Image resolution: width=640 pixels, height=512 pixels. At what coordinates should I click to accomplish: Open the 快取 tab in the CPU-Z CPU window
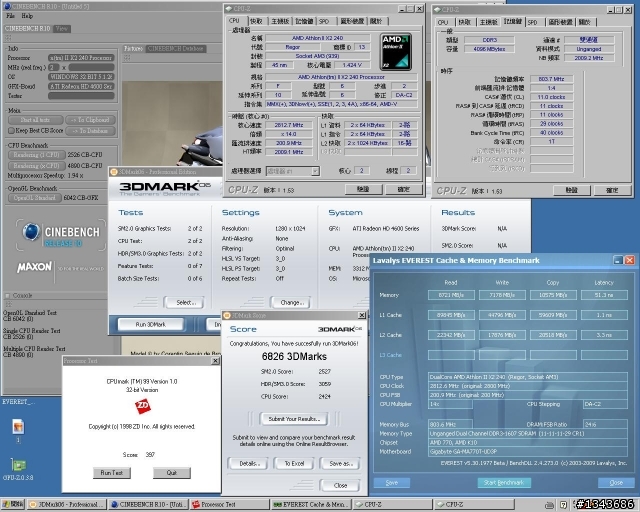pyautogui.click(x=257, y=21)
